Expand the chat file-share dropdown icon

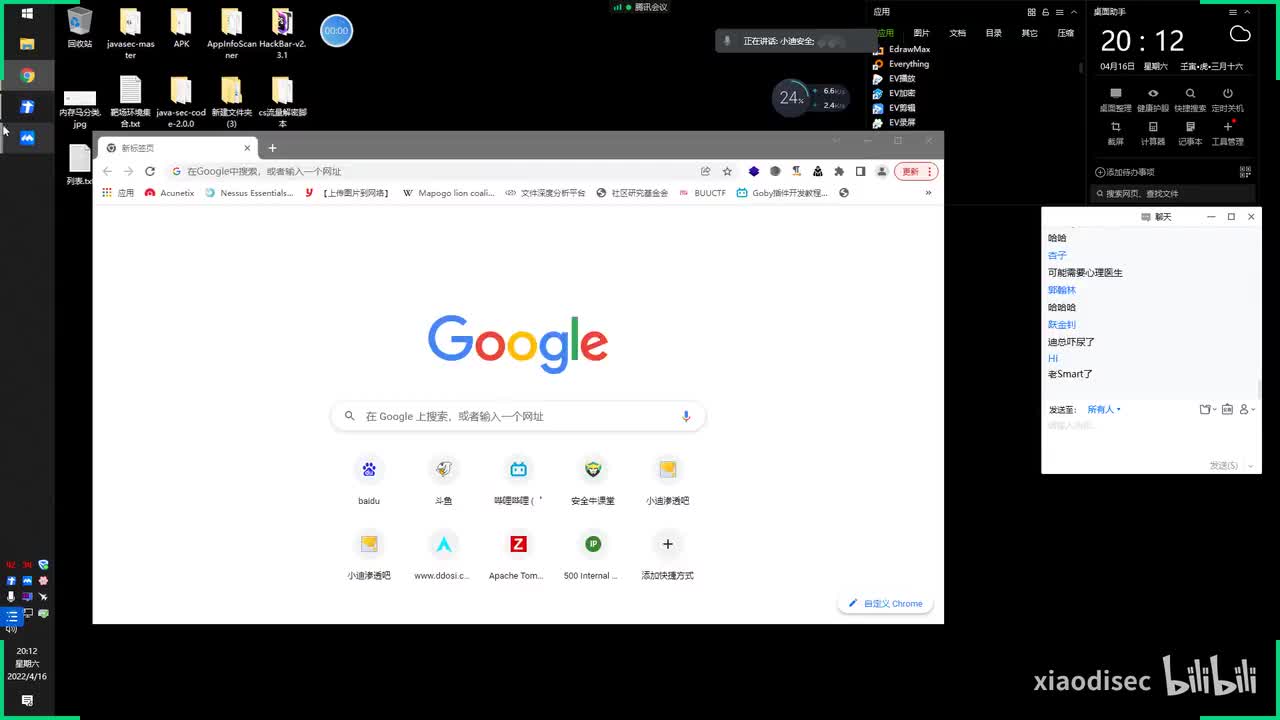pyautogui.click(x=1207, y=409)
